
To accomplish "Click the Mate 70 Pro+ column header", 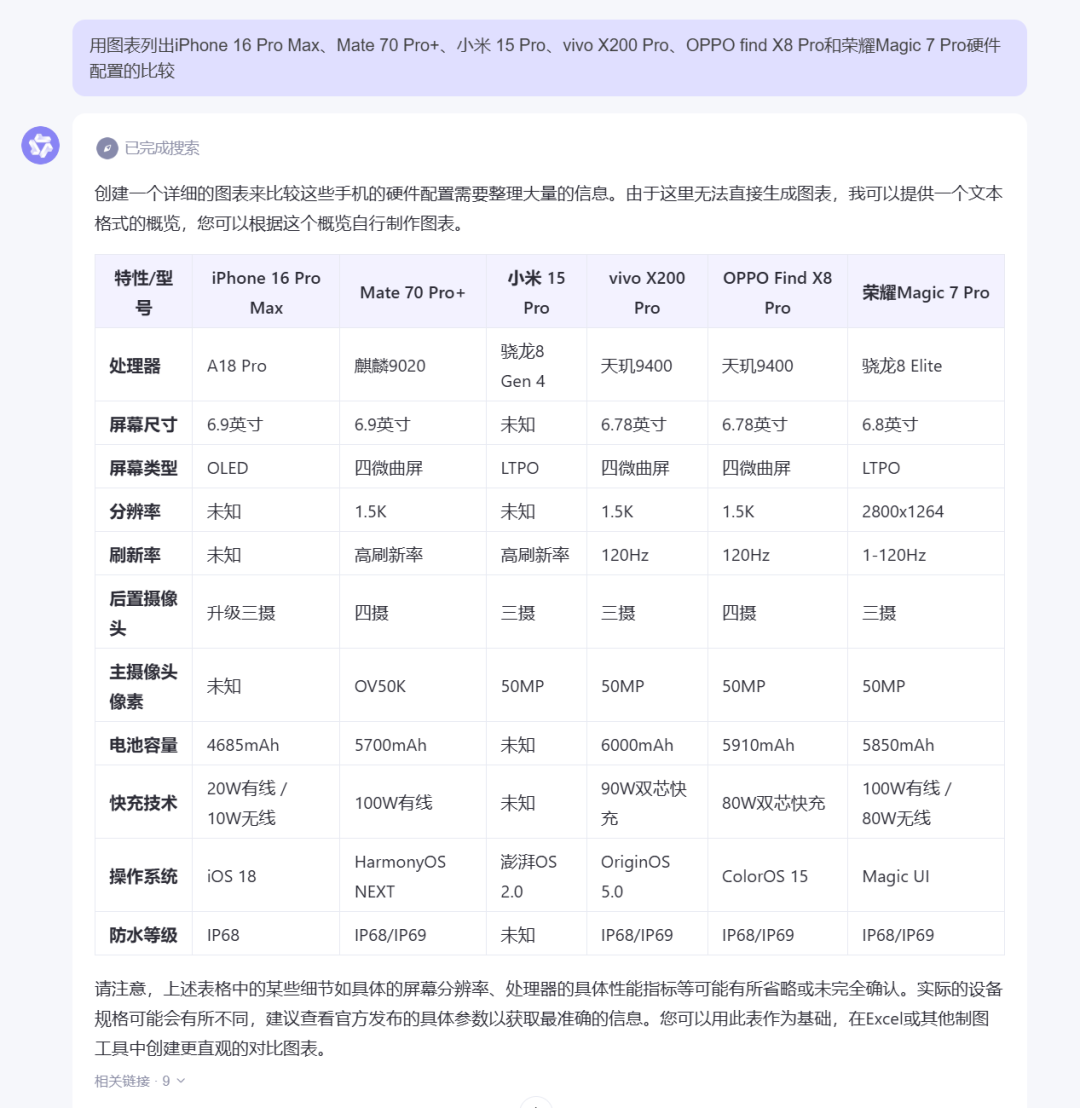I will coord(413,292).
